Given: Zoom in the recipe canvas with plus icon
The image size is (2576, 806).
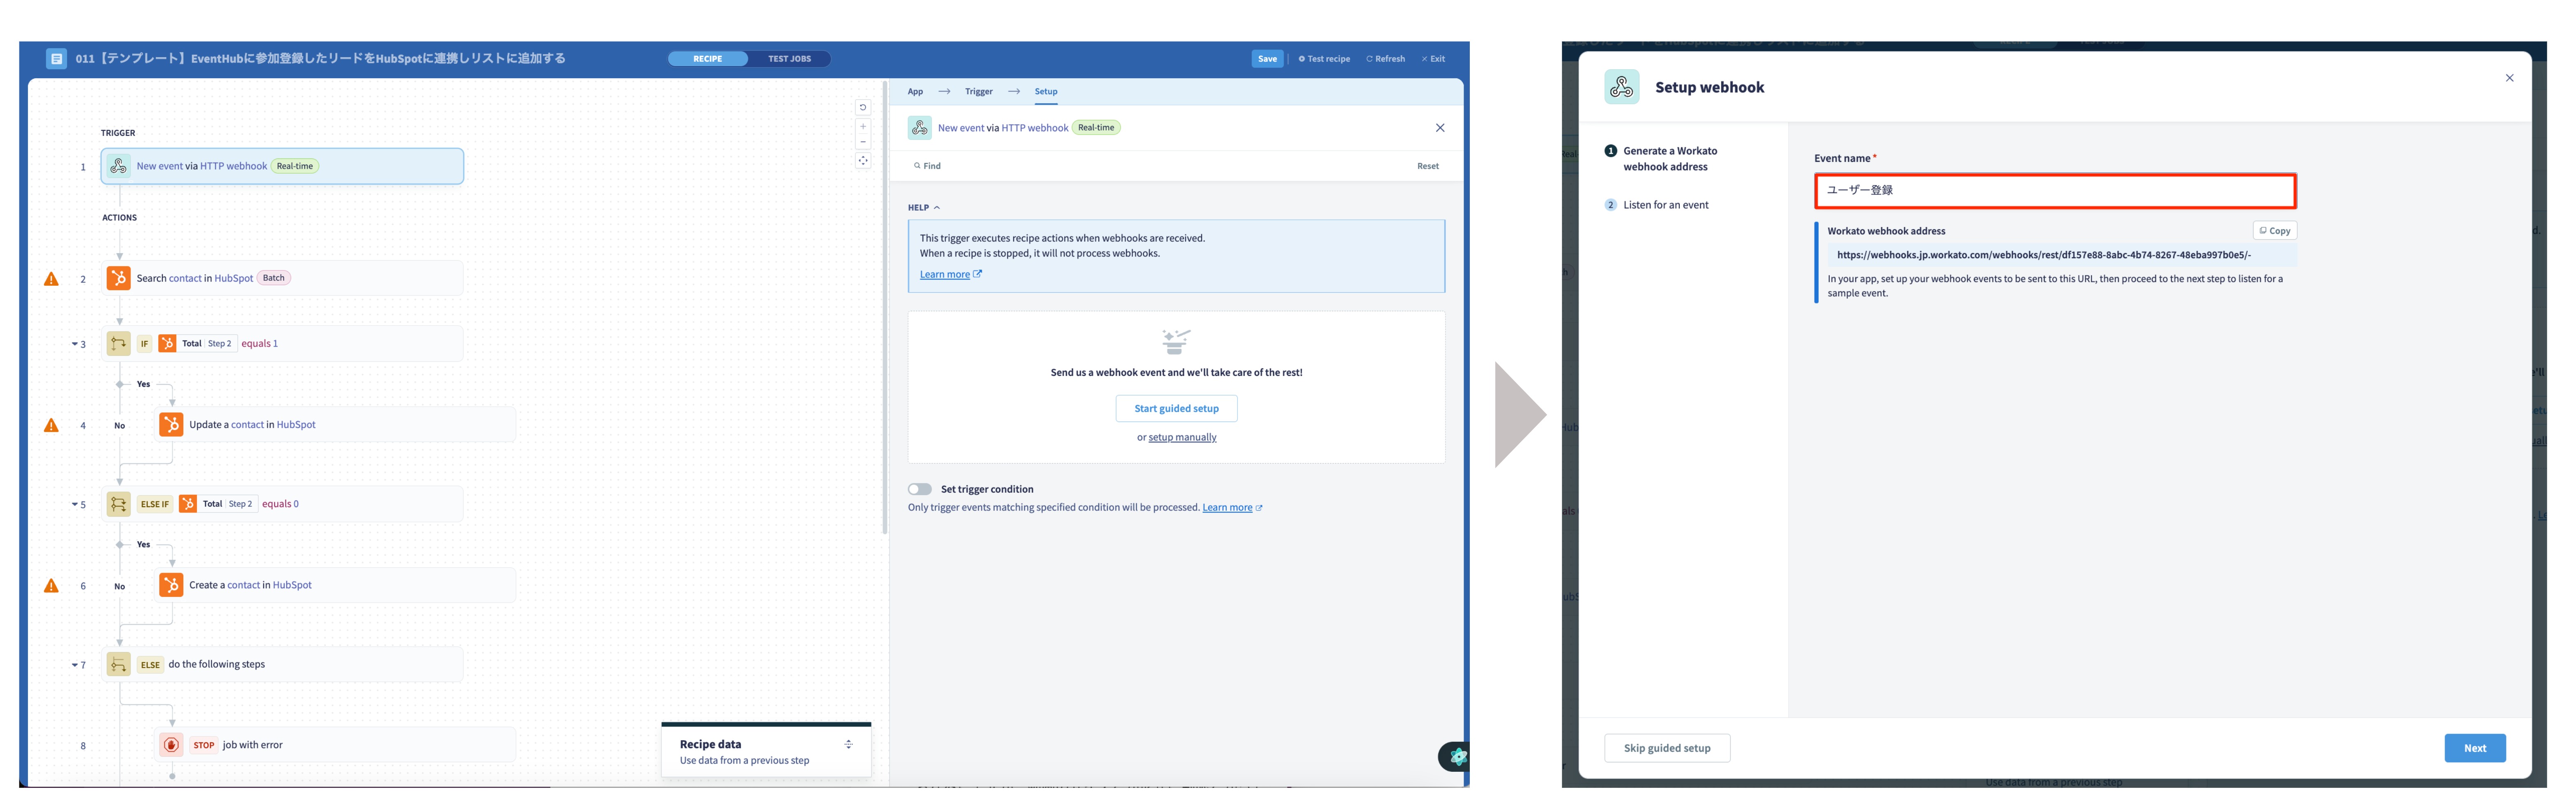Looking at the screenshot, I should 863,127.
